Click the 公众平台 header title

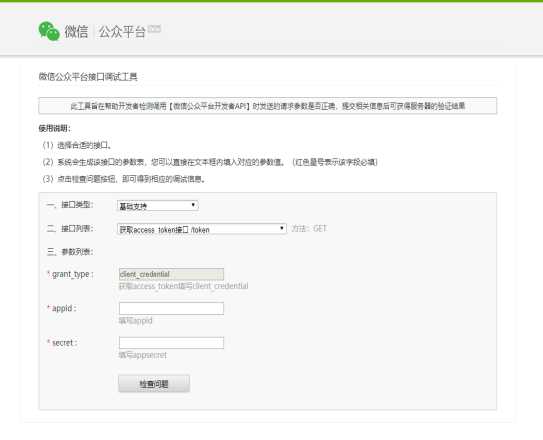coord(122,32)
